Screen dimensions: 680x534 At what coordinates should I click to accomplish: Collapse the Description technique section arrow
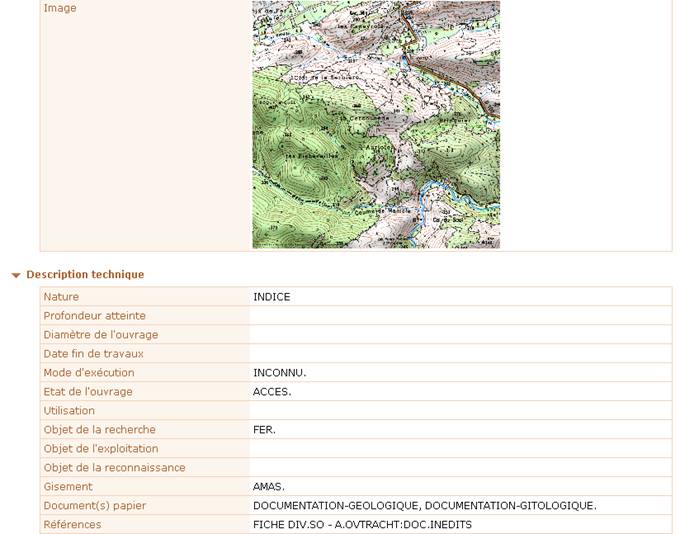(x=16, y=275)
